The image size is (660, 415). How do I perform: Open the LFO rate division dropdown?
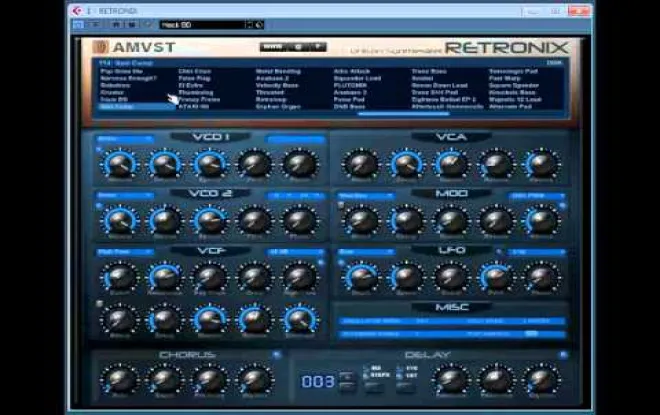(x=536, y=252)
